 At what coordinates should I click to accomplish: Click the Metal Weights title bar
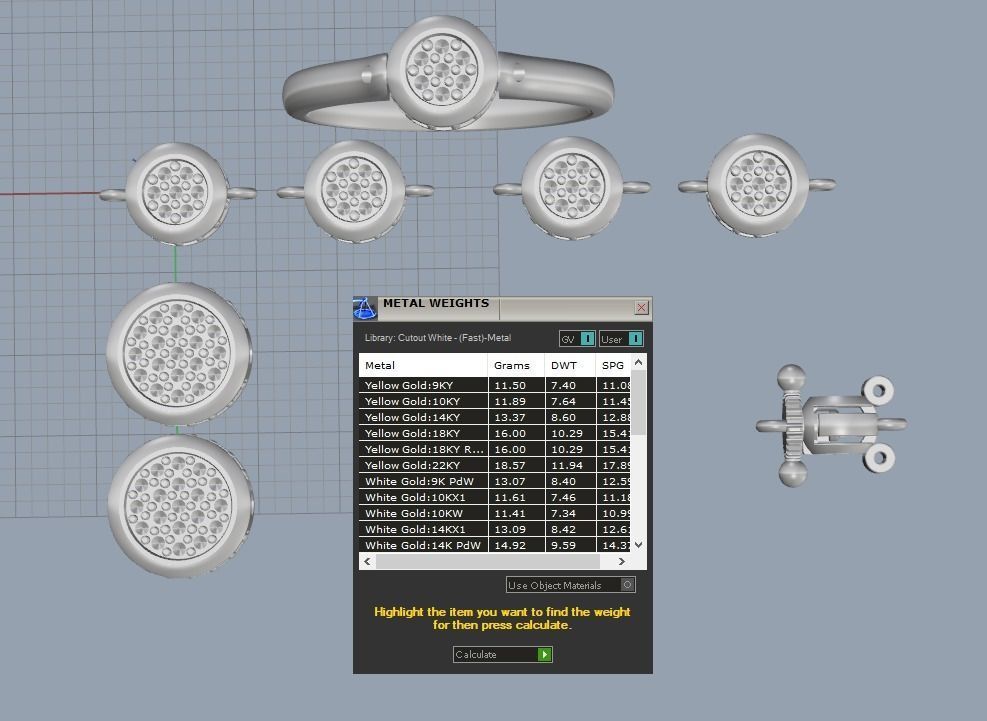pyautogui.click(x=504, y=308)
